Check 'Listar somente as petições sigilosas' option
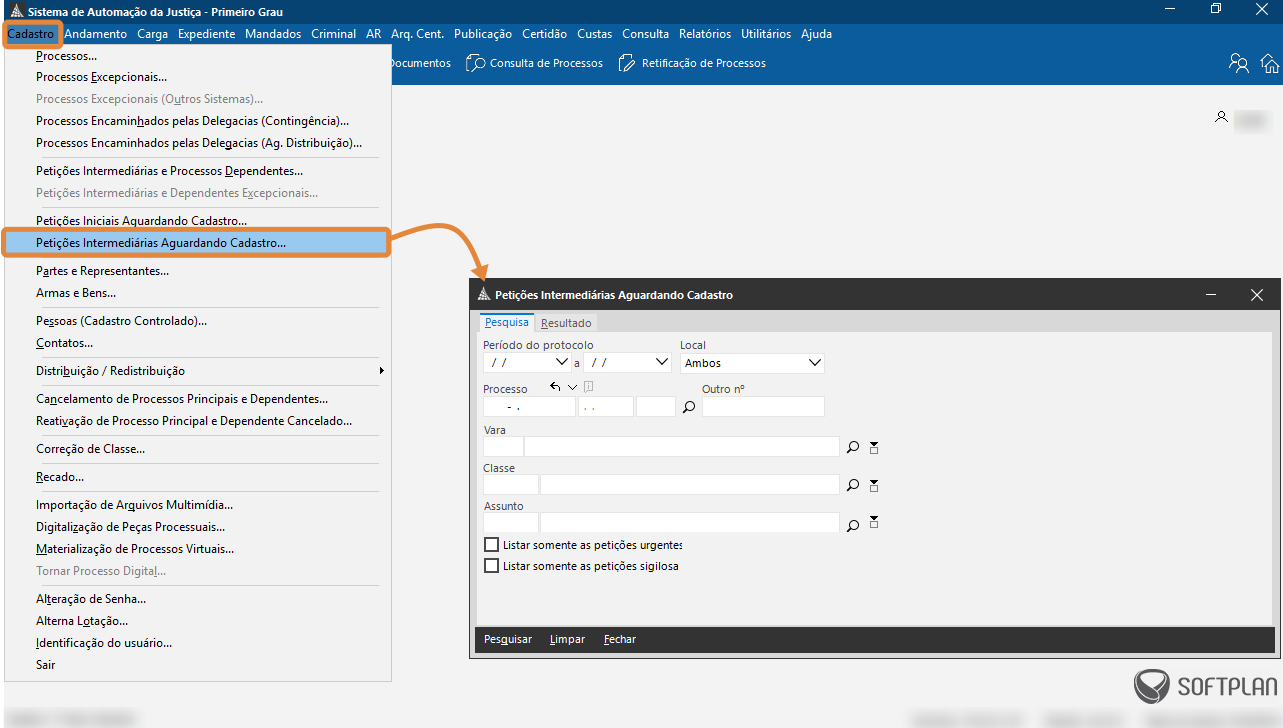This screenshot has height=728, width=1283. 491,566
